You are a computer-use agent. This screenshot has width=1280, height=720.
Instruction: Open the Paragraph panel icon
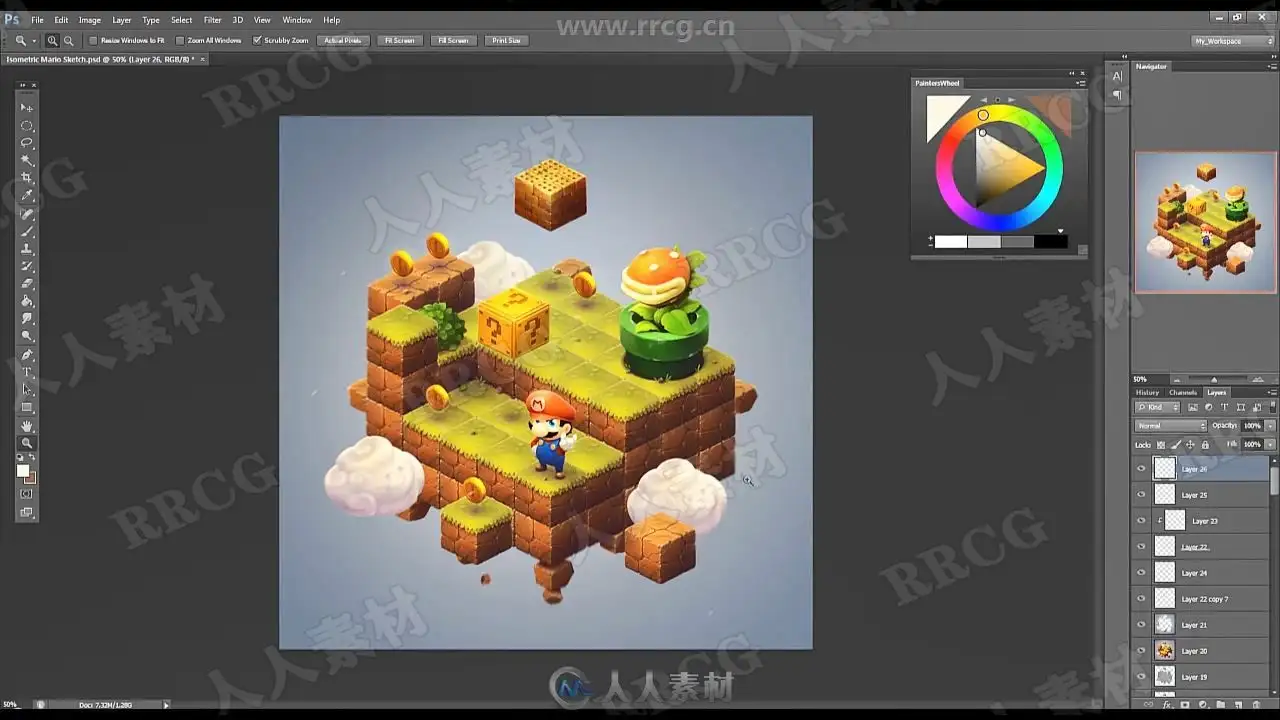1117,95
